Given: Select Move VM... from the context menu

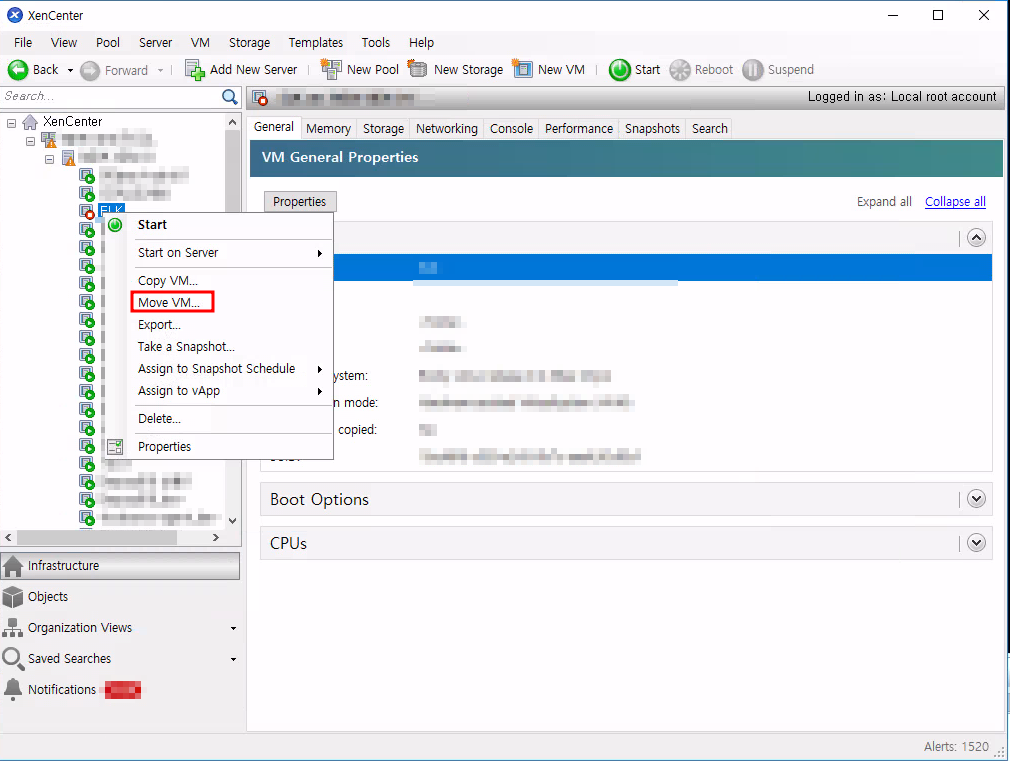Looking at the screenshot, I should (x=169, y=302).
